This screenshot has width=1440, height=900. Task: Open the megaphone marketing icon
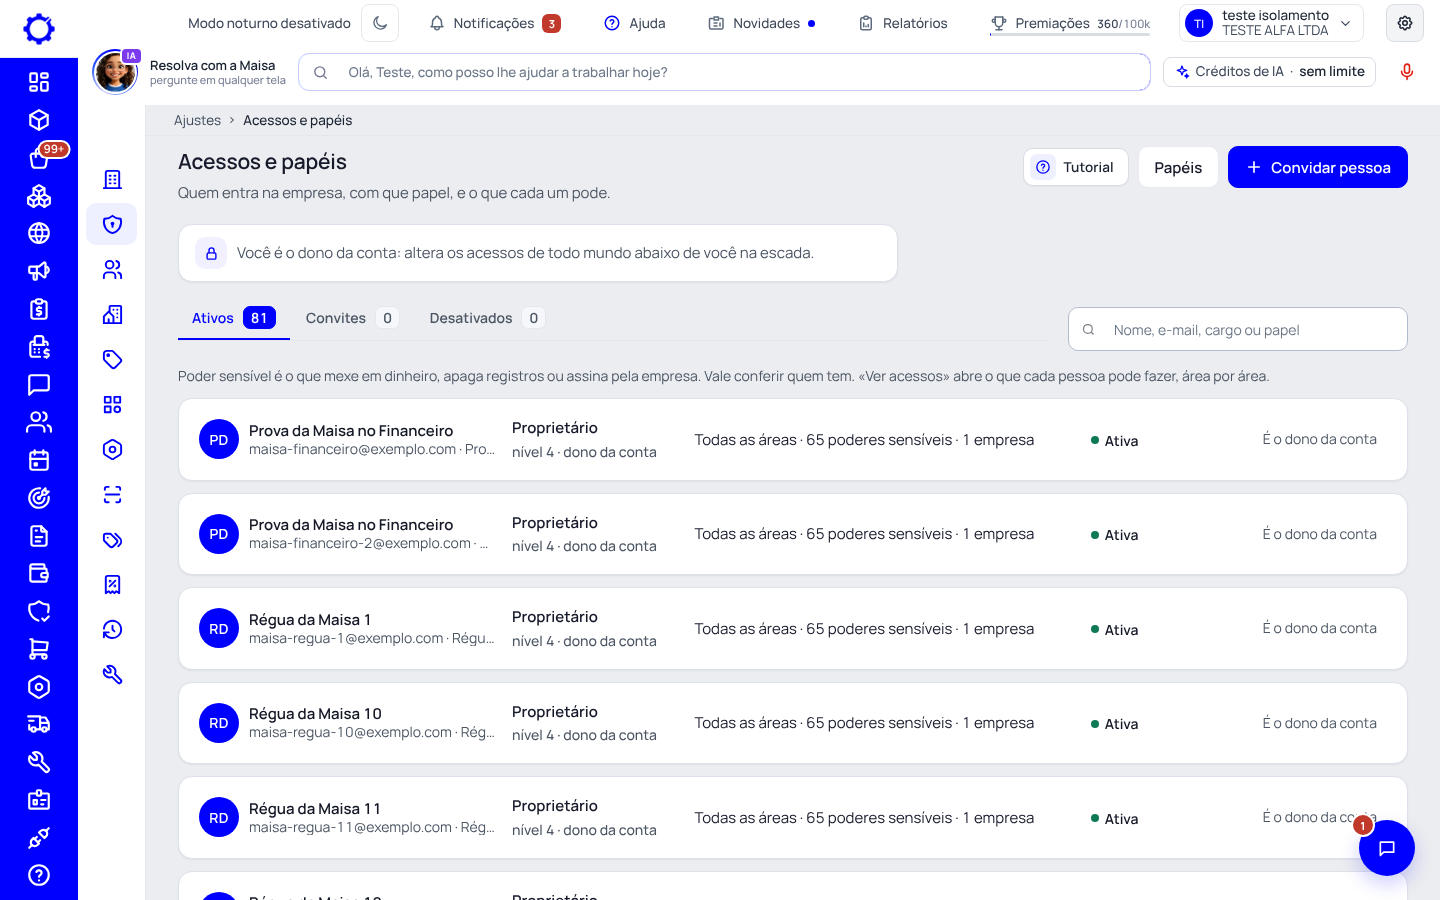(39, 271)
